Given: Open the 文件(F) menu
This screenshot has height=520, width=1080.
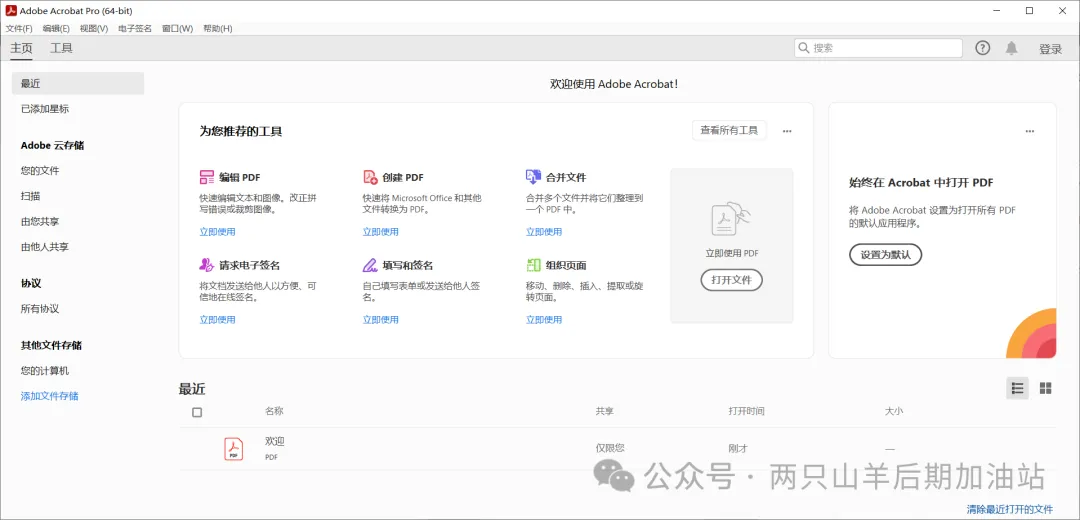Looking at the screenshot, I should pos(19,28).
